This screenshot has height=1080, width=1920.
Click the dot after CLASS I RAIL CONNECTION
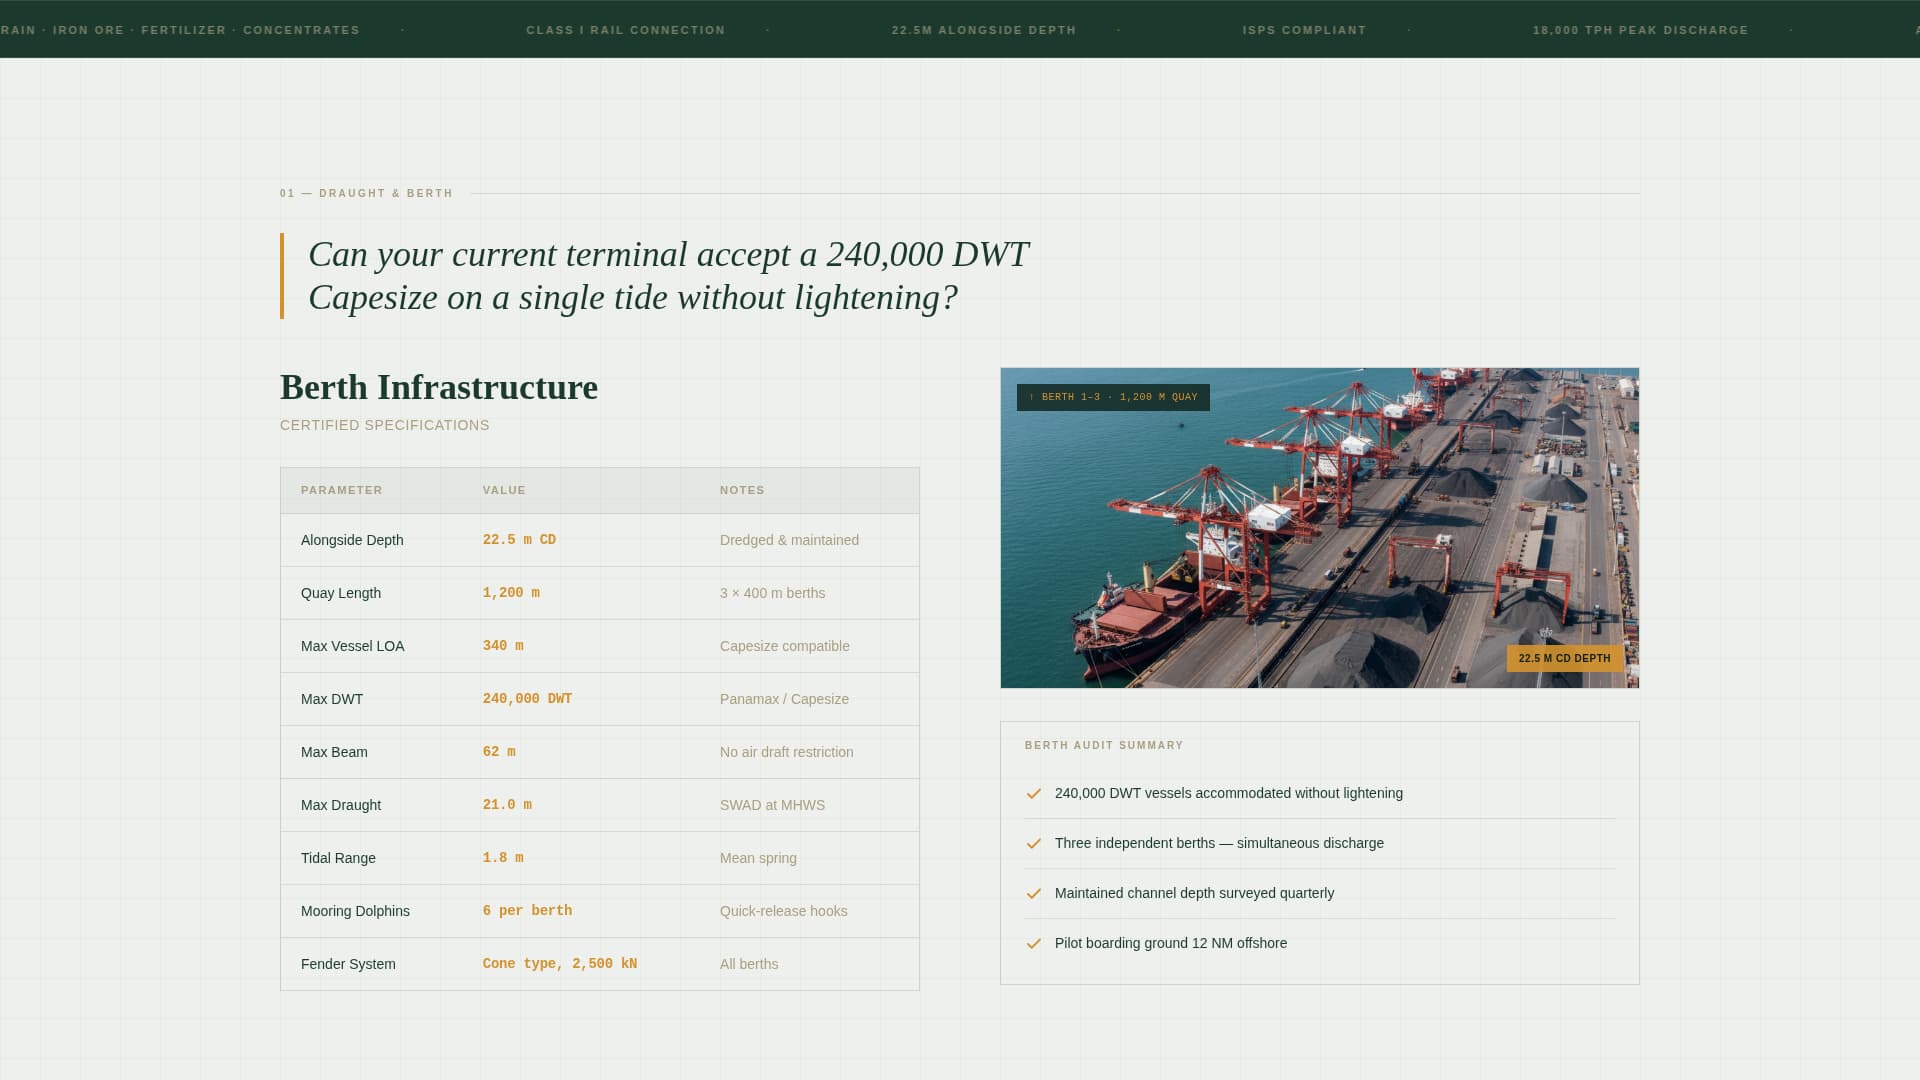click(x=767, y=30)
